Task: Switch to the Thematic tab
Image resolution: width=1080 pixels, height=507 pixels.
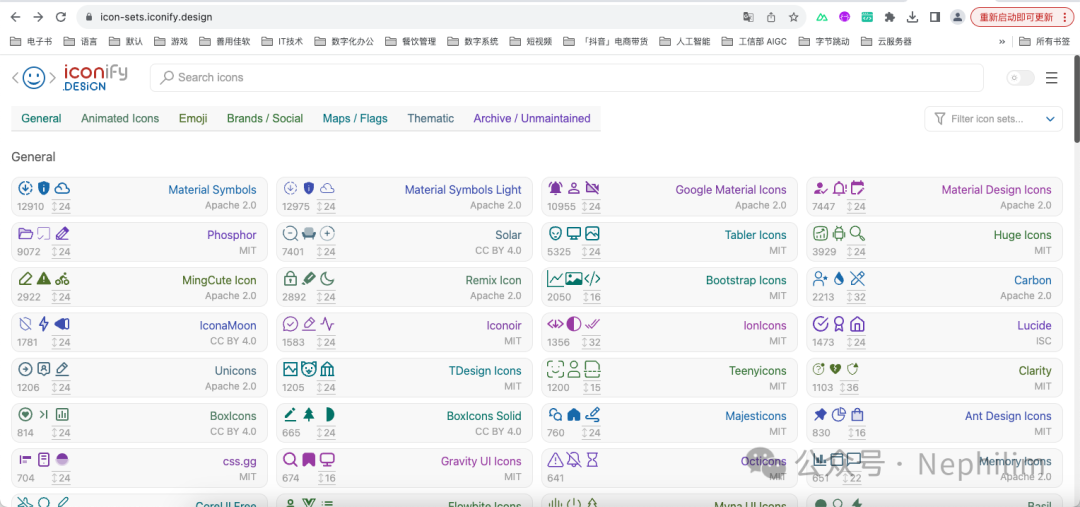Action: 430,118
